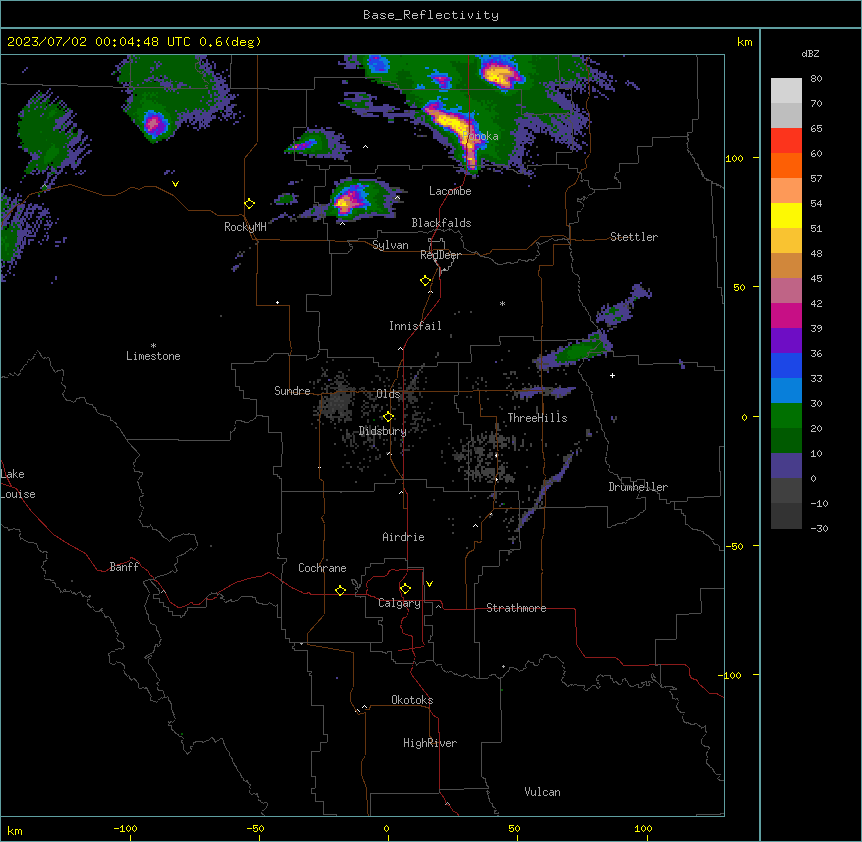
Task: Select the yellow 51-54 dBZ legend swatch
Action: tap(786, 215)
